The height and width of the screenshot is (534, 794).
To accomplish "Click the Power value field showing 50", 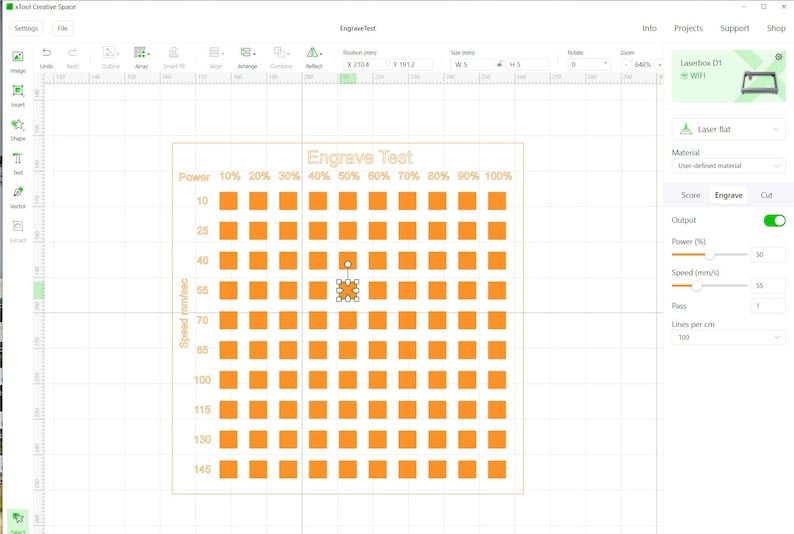I will point(768,255).
